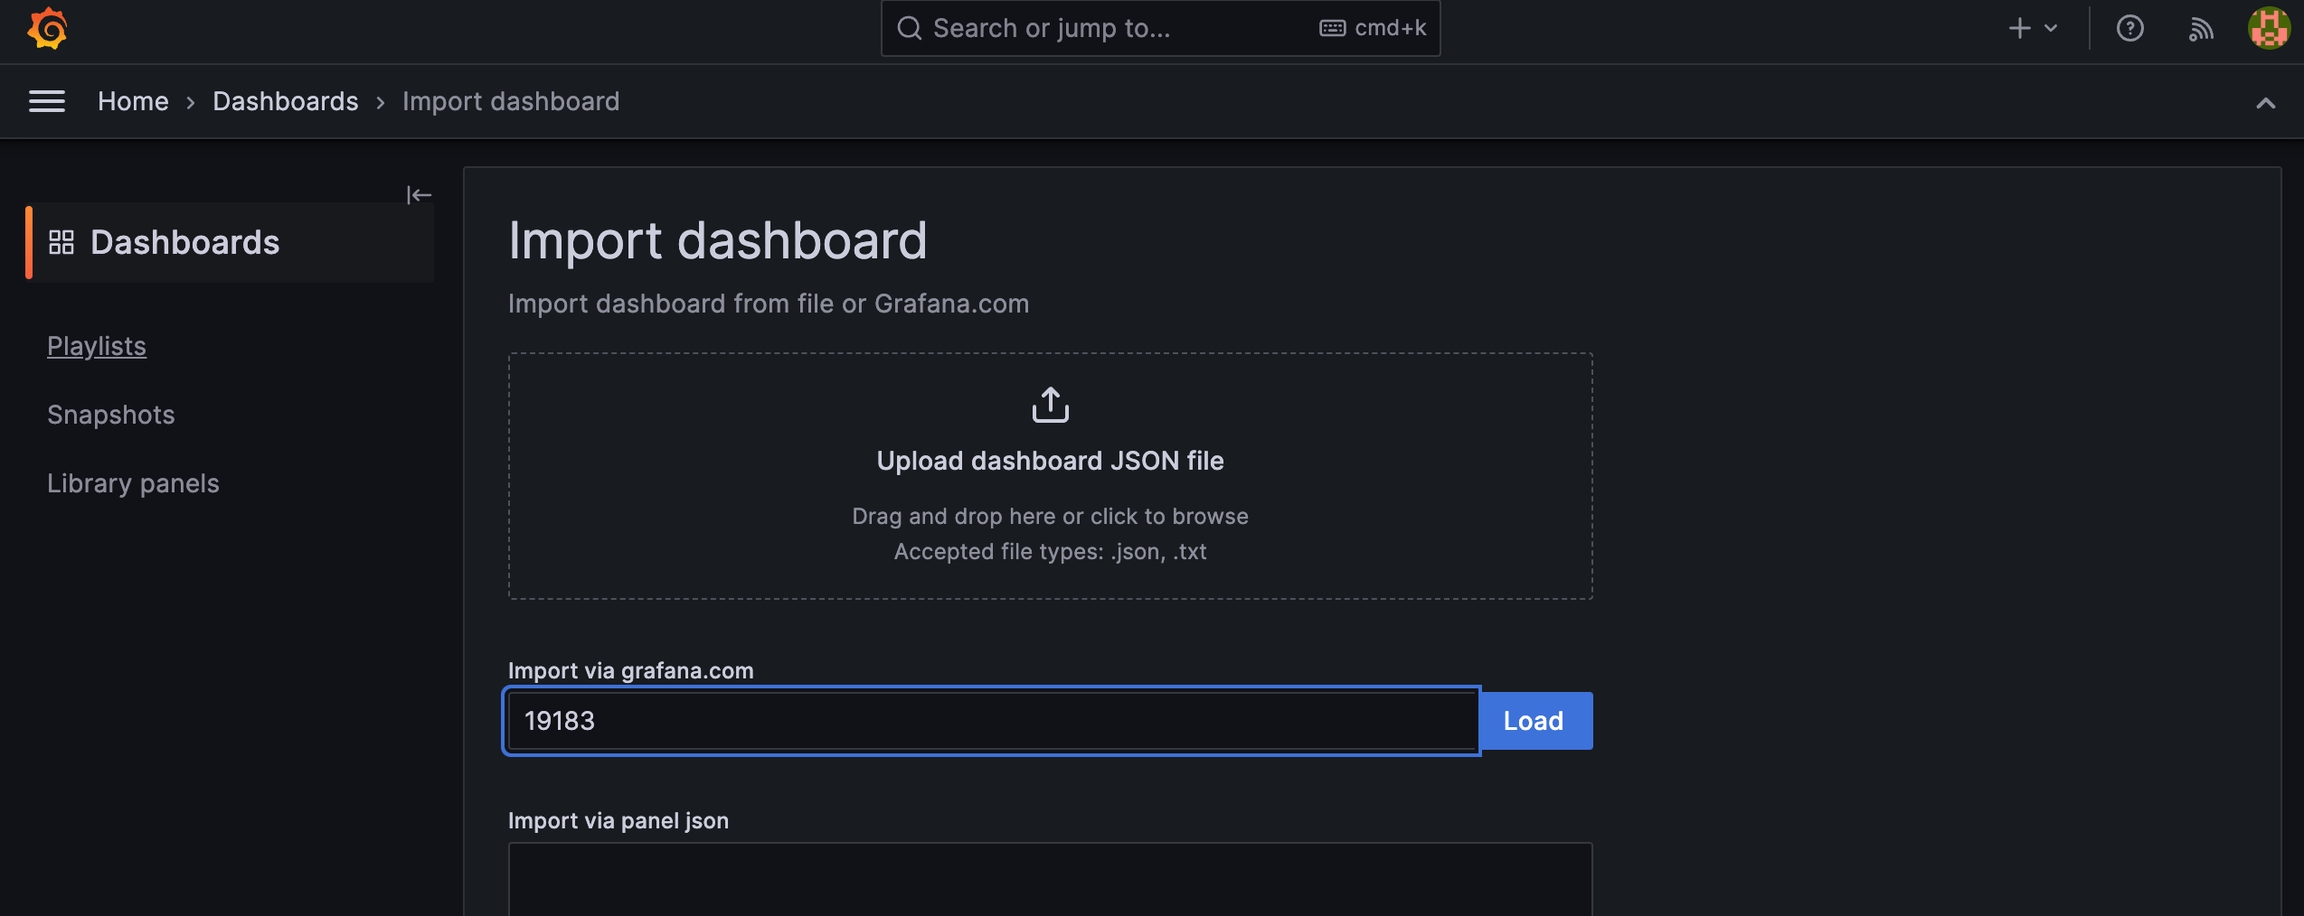Click the Dashboards grid icon in sidebar

[x=62, y=242]
